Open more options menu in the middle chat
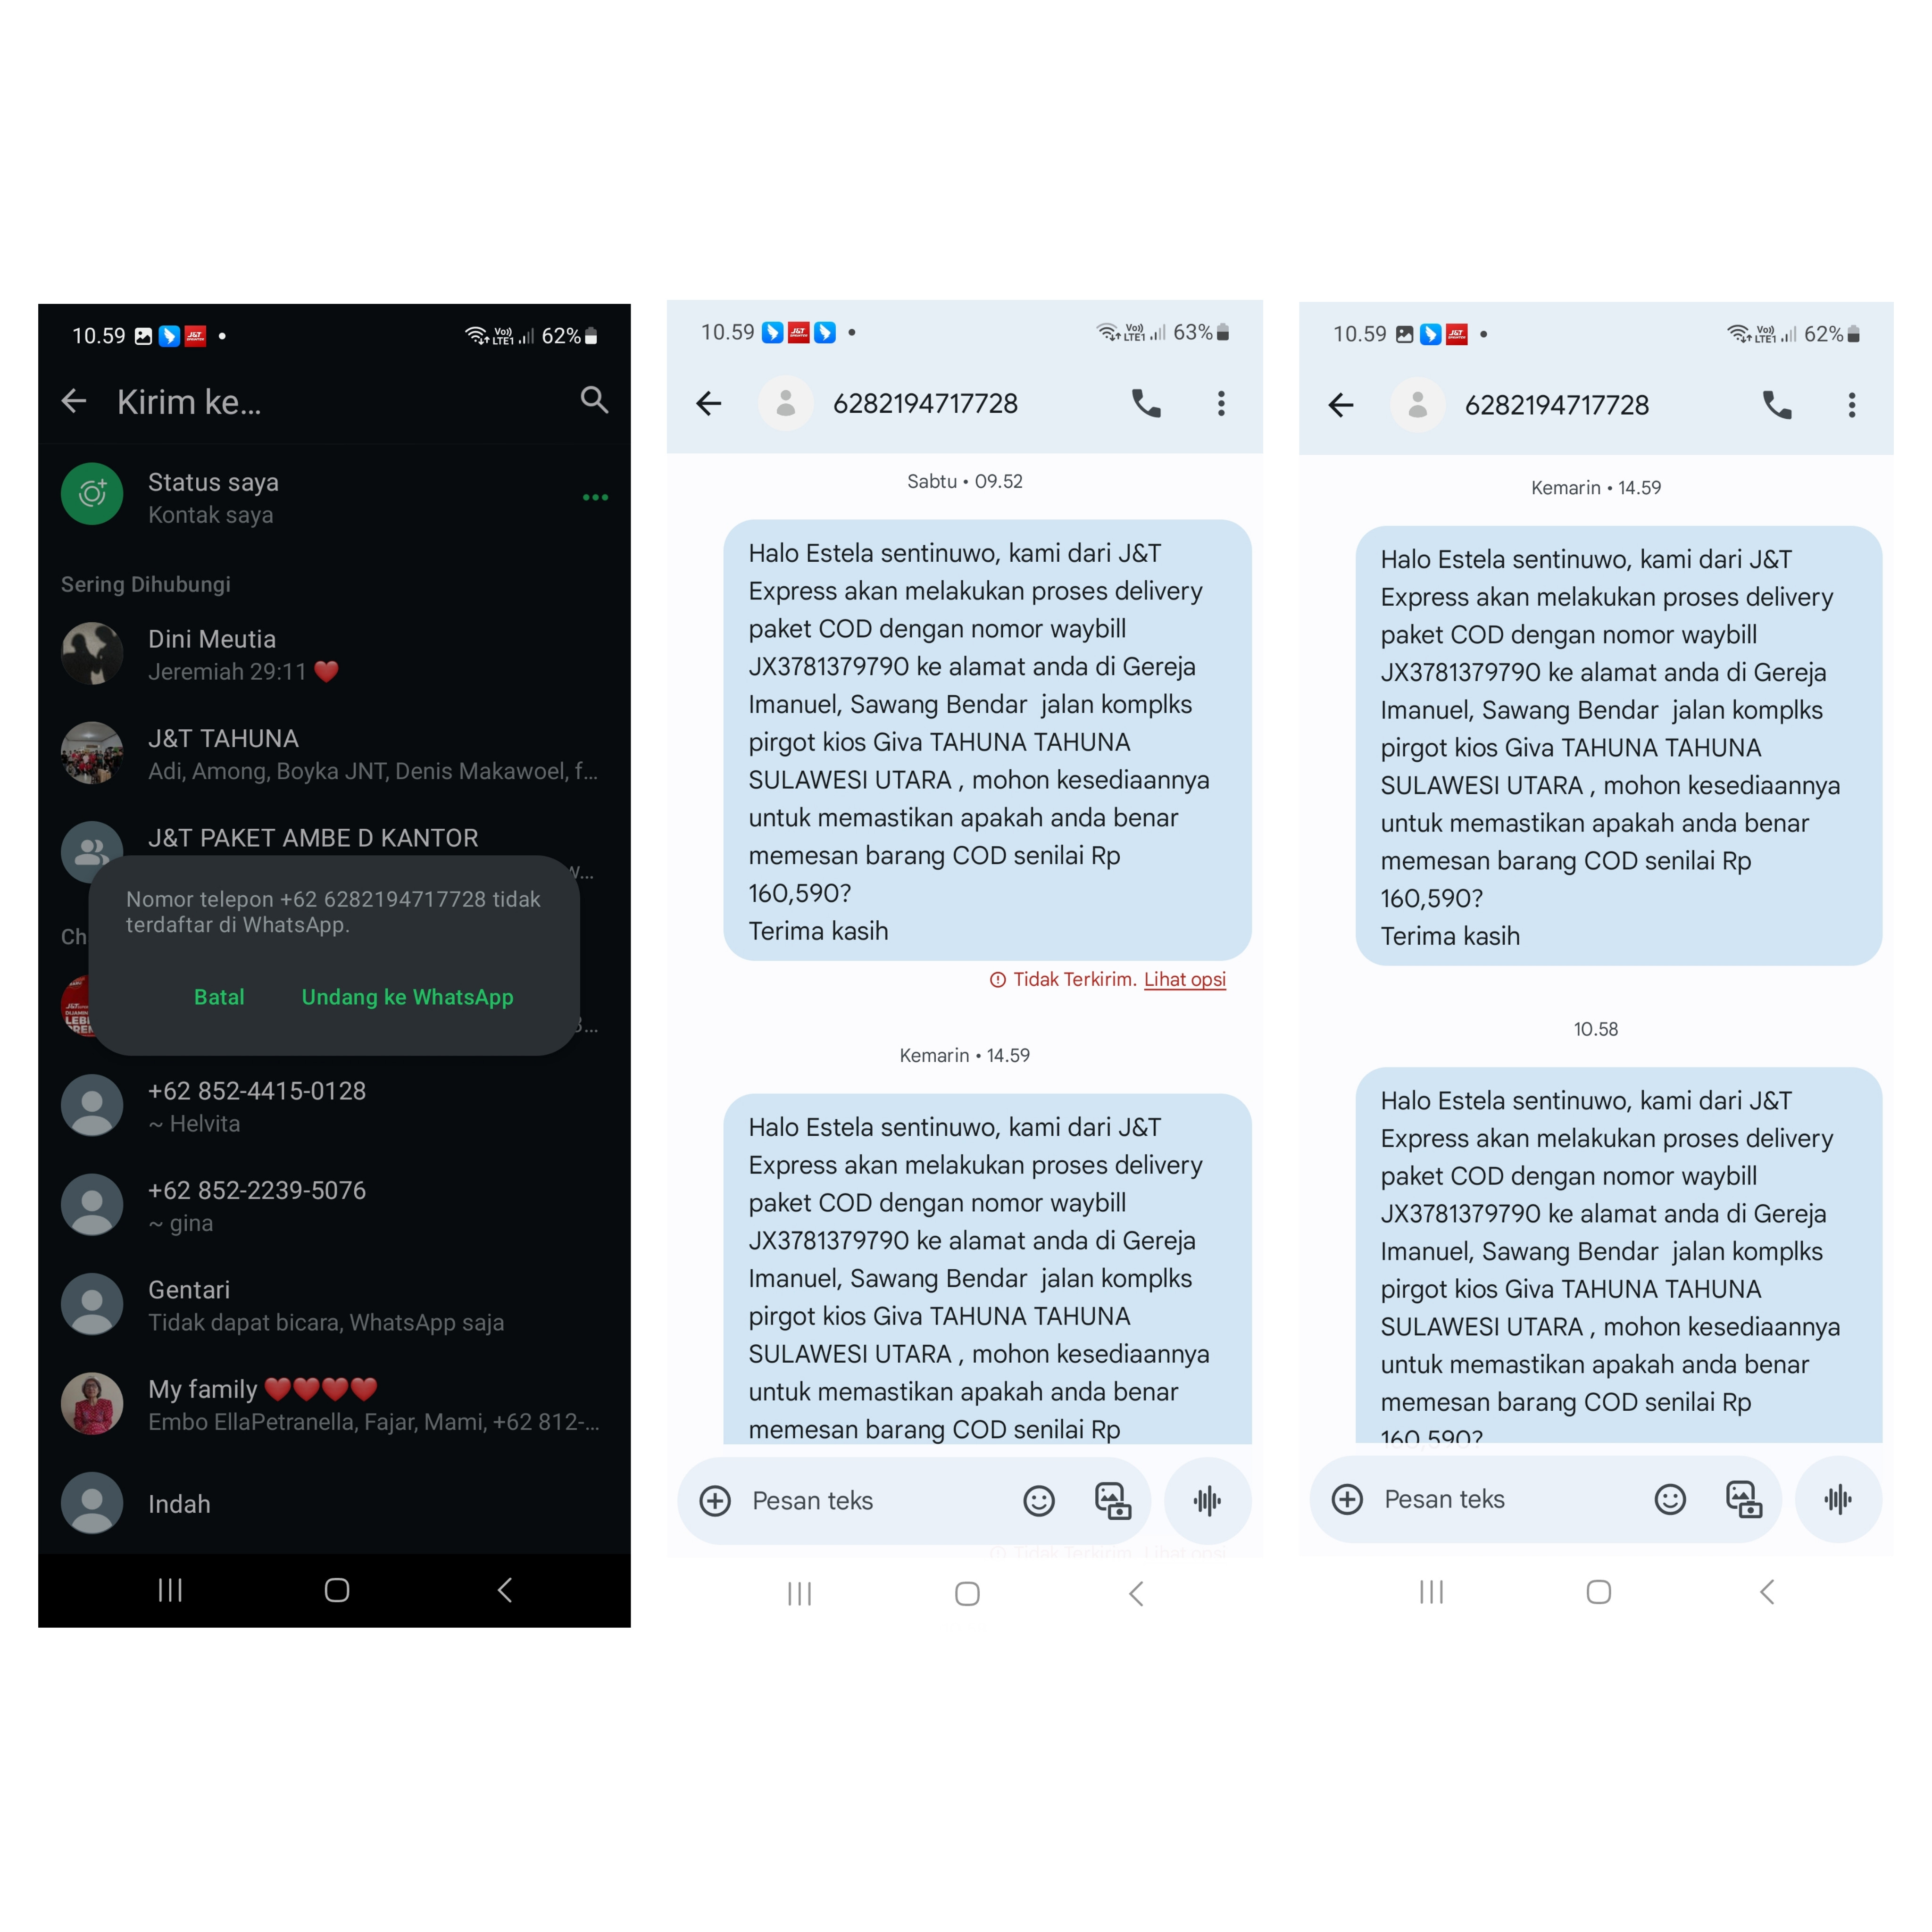This screenshot has width=1932, height=1932. [x=1221, y=403]
